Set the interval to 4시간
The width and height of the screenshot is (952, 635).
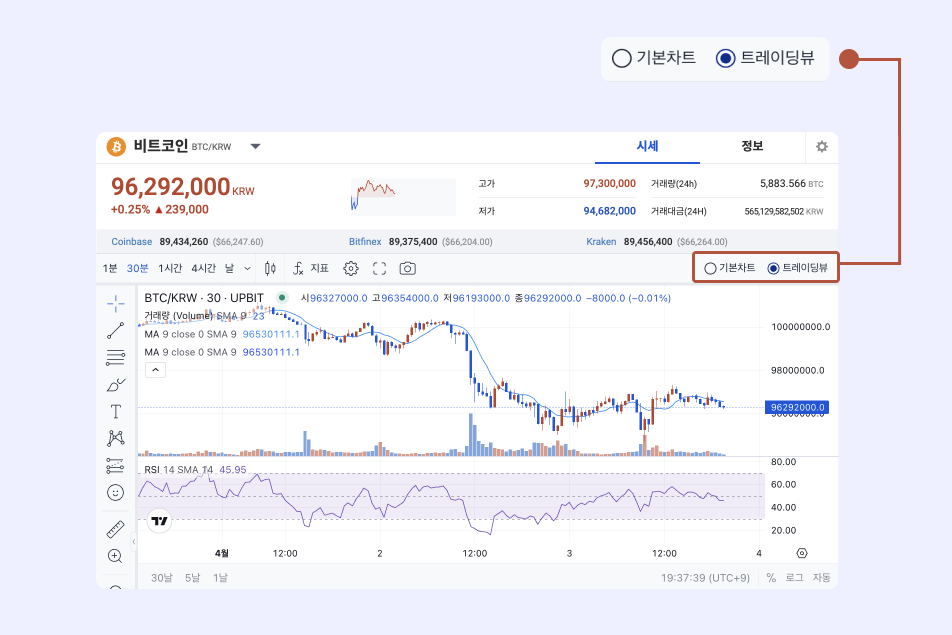coord(203,268)
